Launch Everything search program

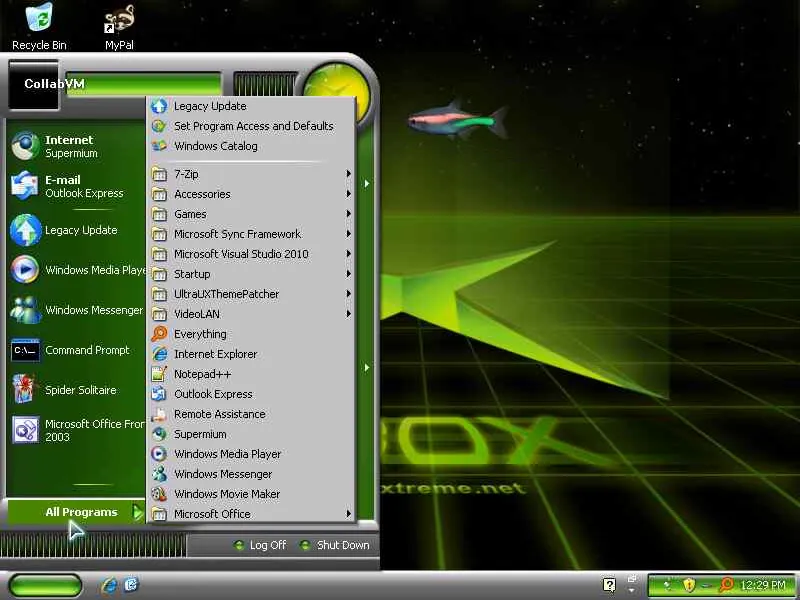click(x=252, y=334)
